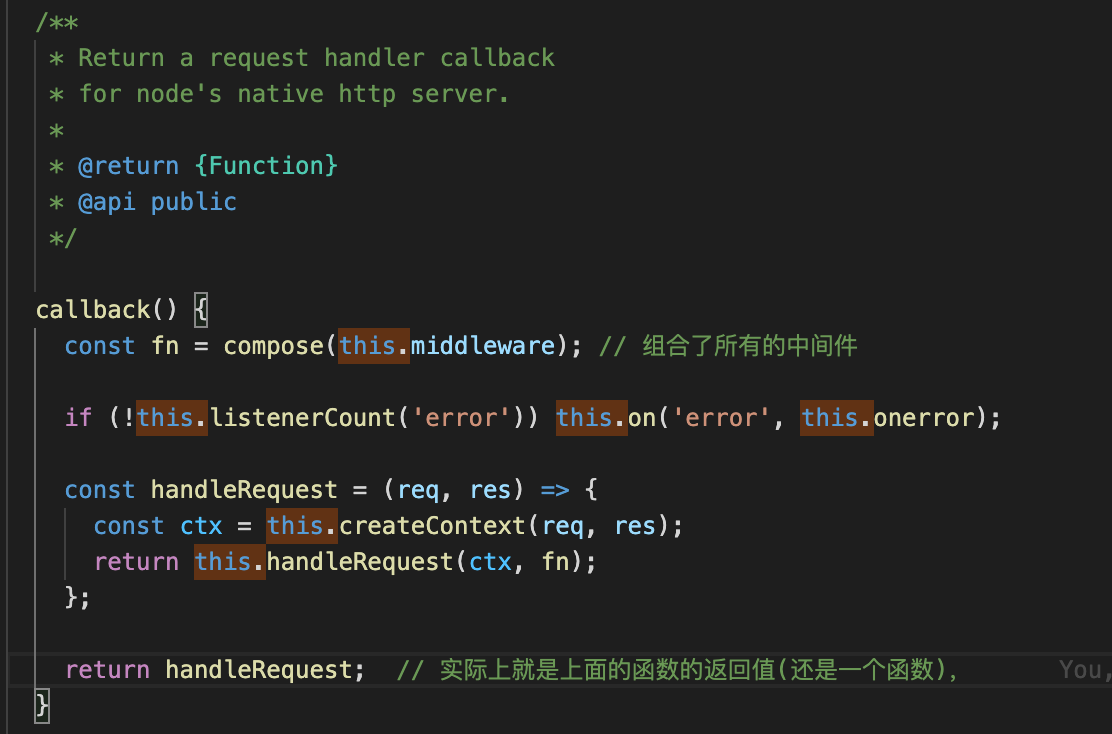Click the createContext method call
Image resolution: width=1112 pixels, height=734 pixels.
click(432, 526)
